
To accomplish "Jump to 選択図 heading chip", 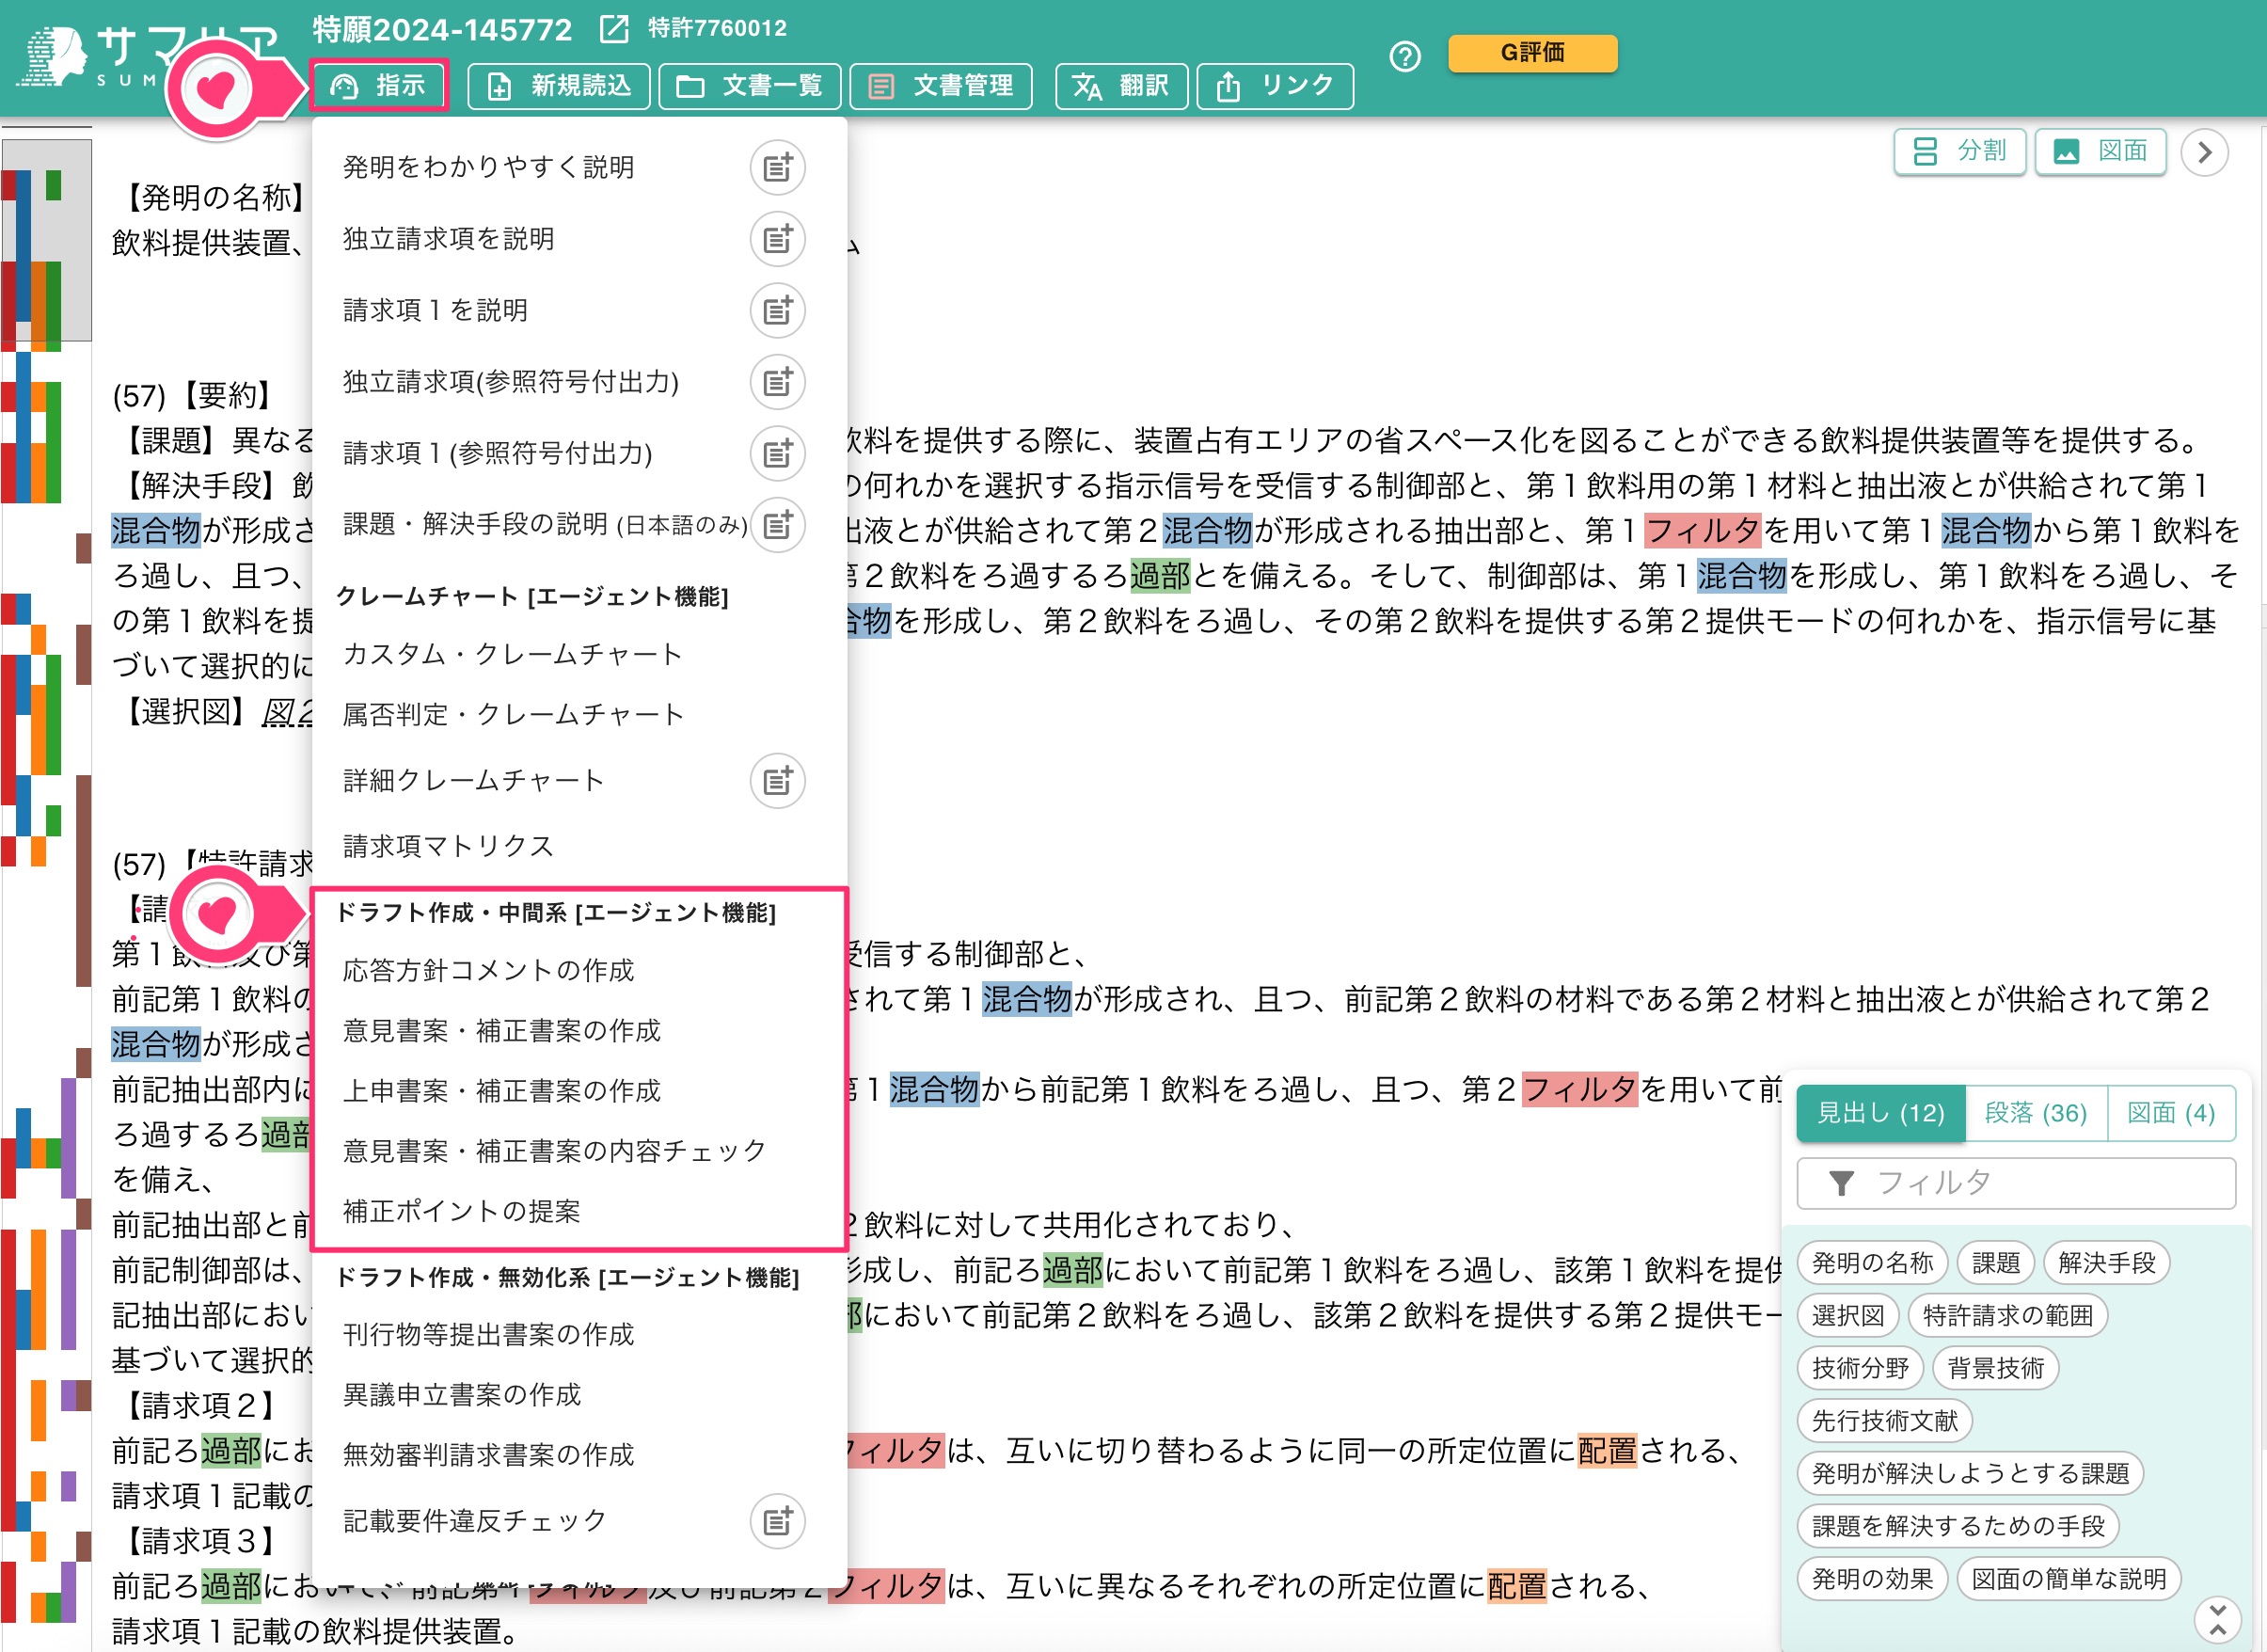I will coord(1848,1316).
